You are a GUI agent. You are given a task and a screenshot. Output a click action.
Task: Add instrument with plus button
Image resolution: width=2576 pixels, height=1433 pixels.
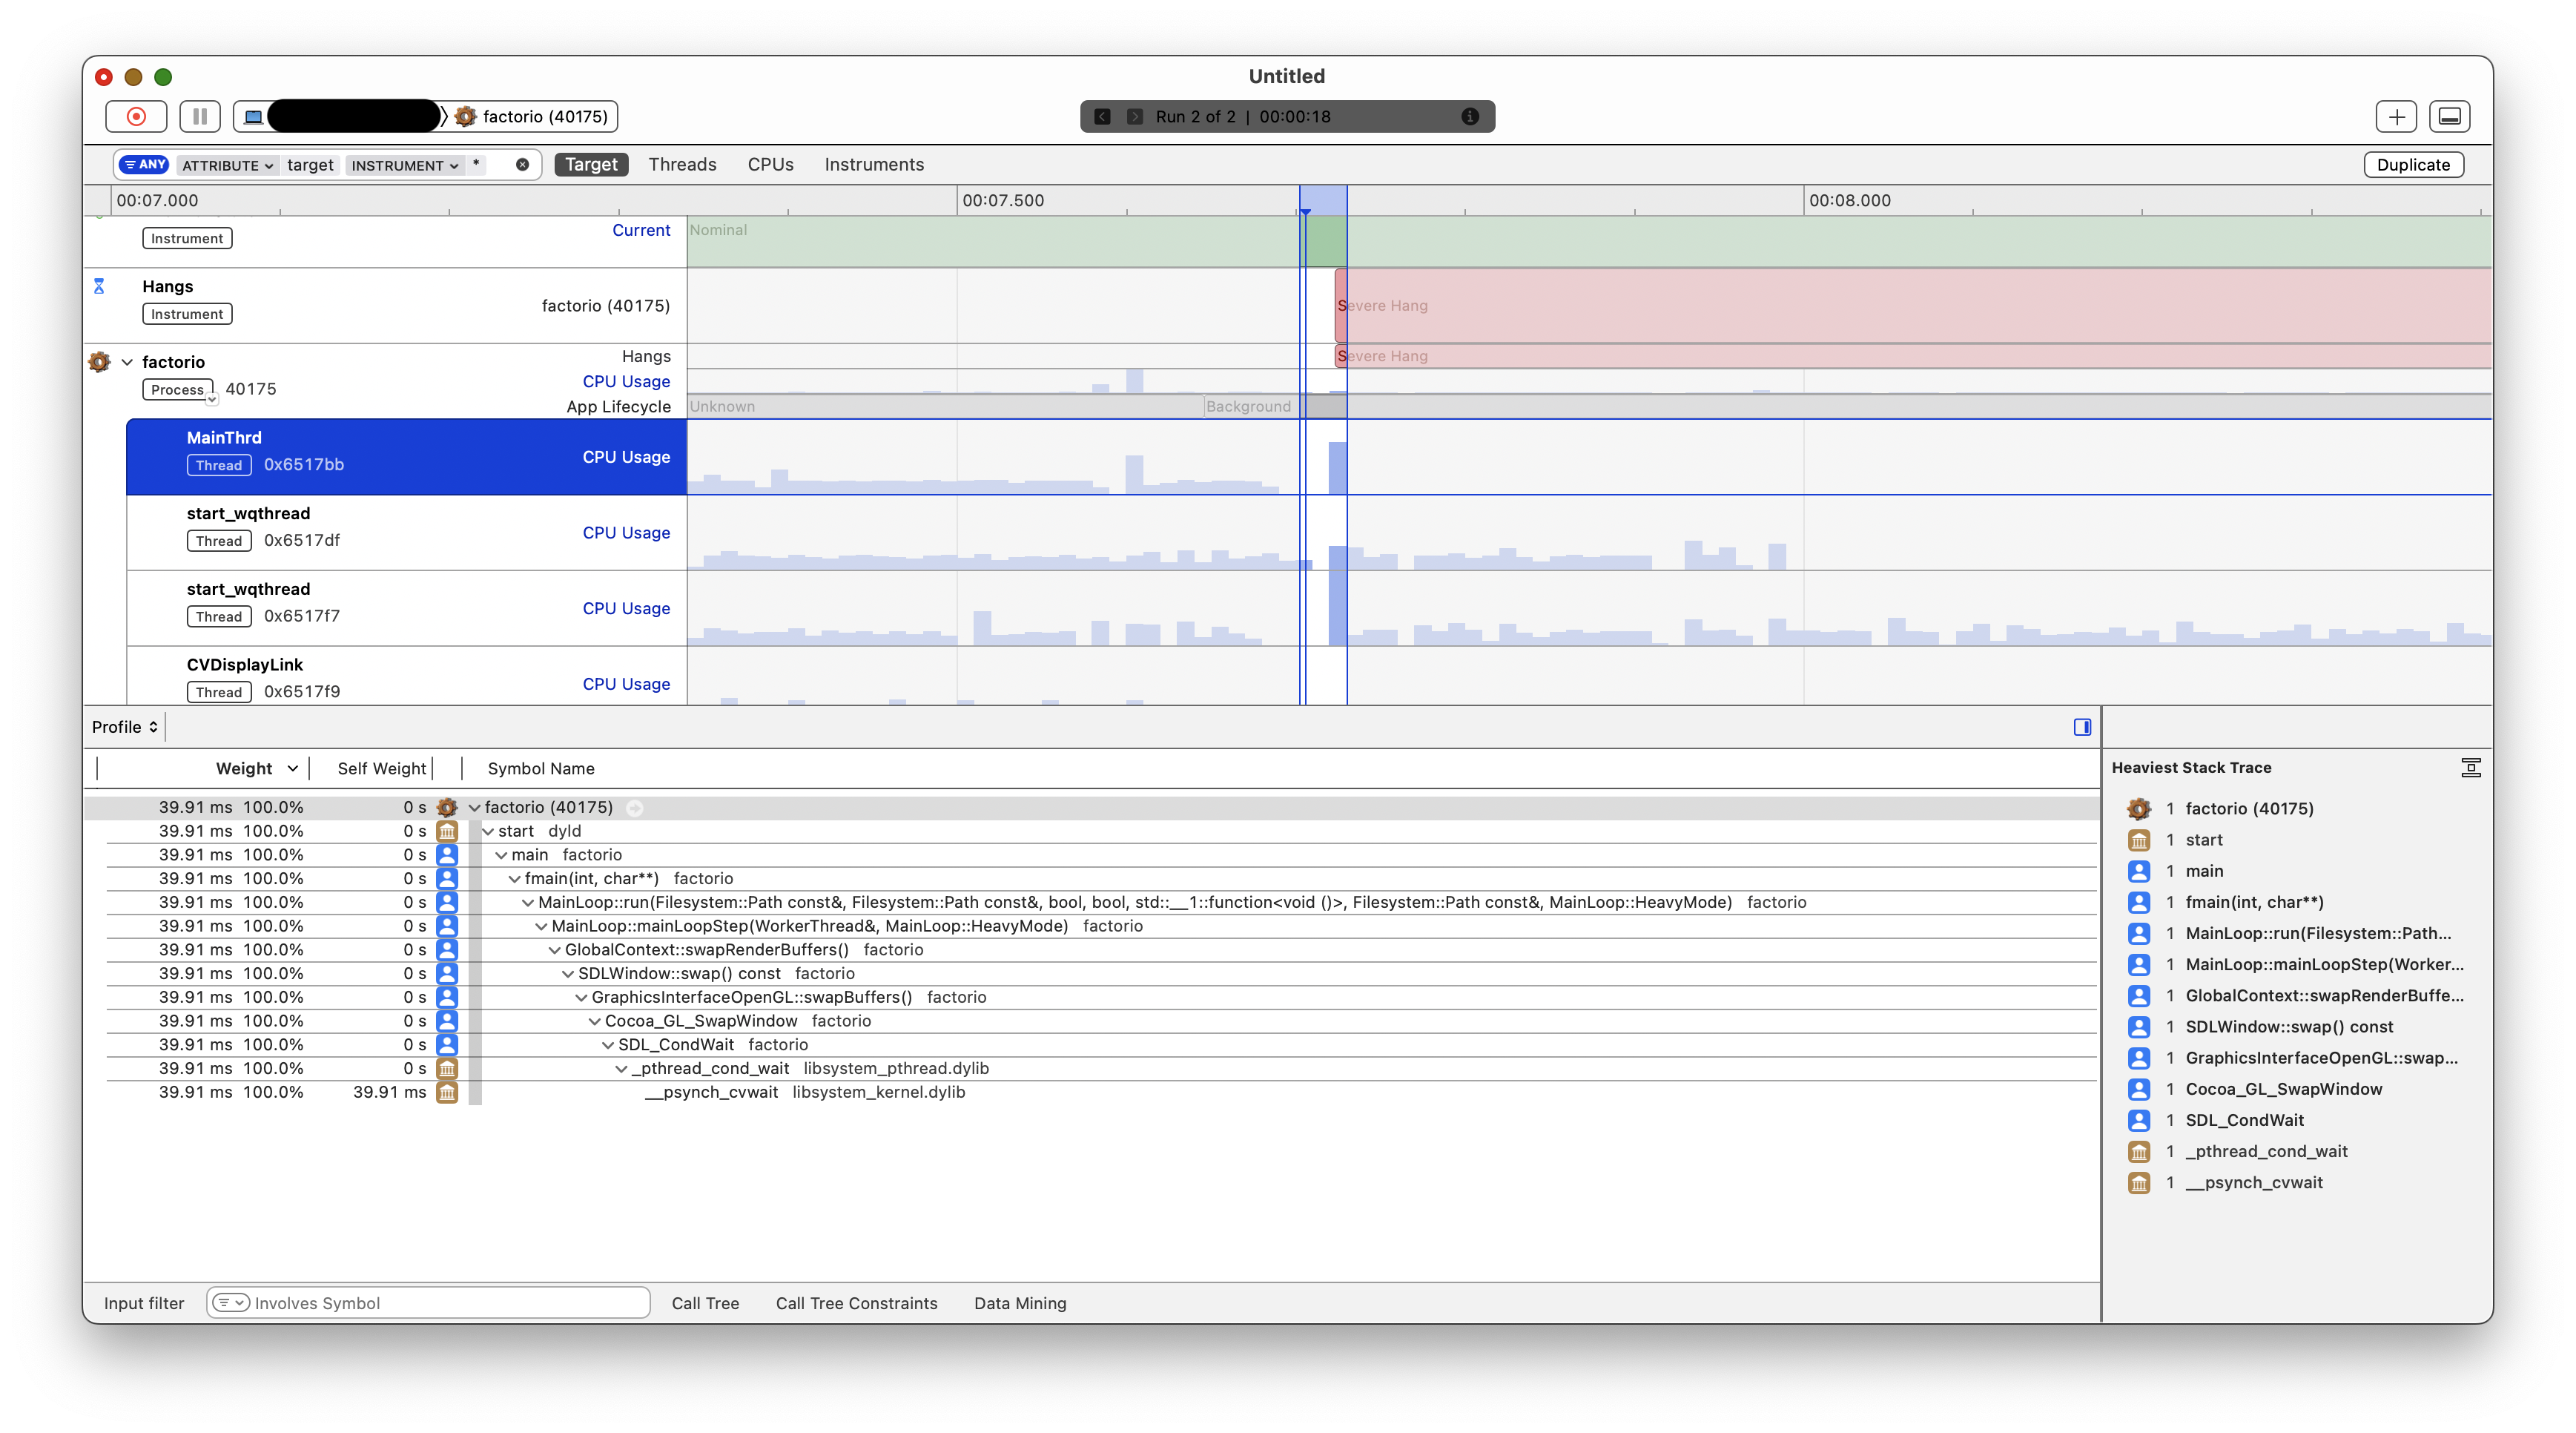click(x=2396, y=116)
